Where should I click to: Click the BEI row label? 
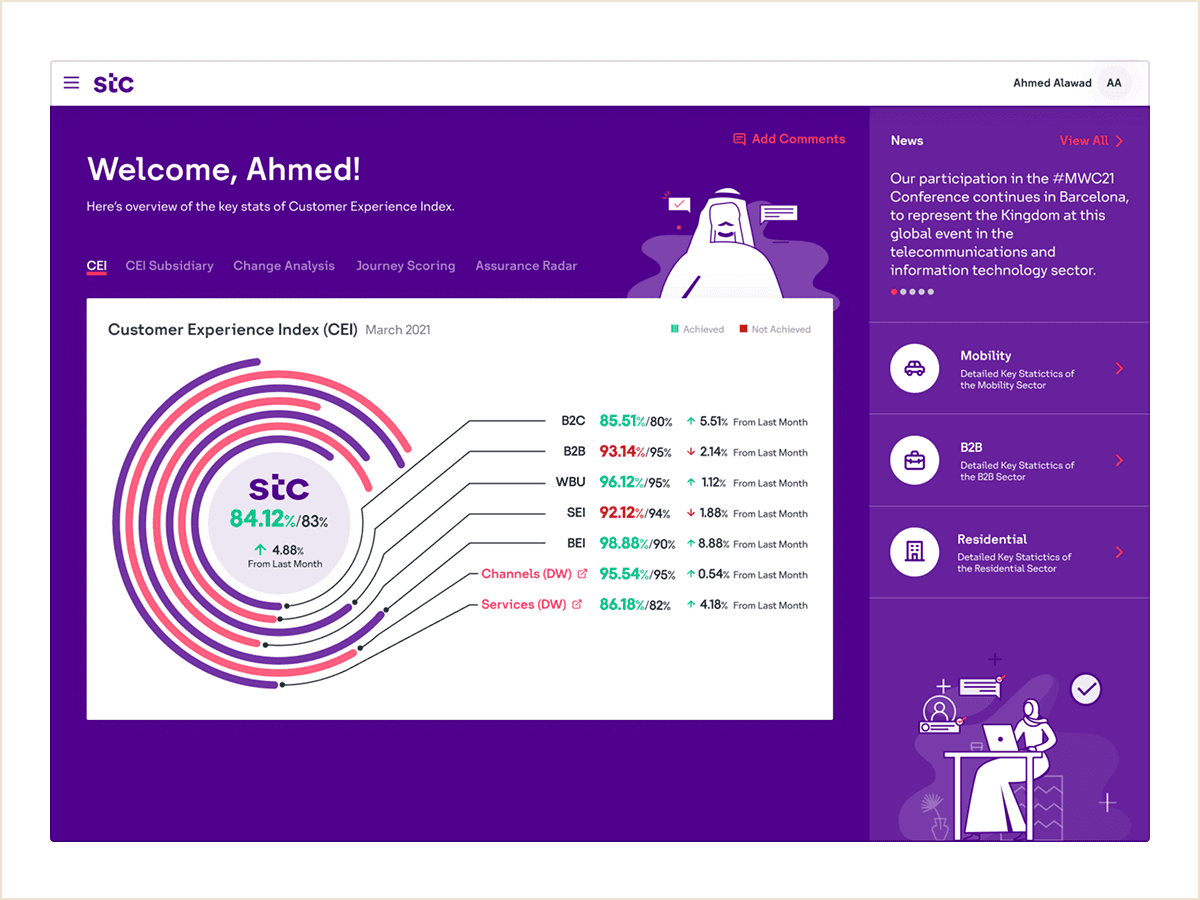[576, 543]
